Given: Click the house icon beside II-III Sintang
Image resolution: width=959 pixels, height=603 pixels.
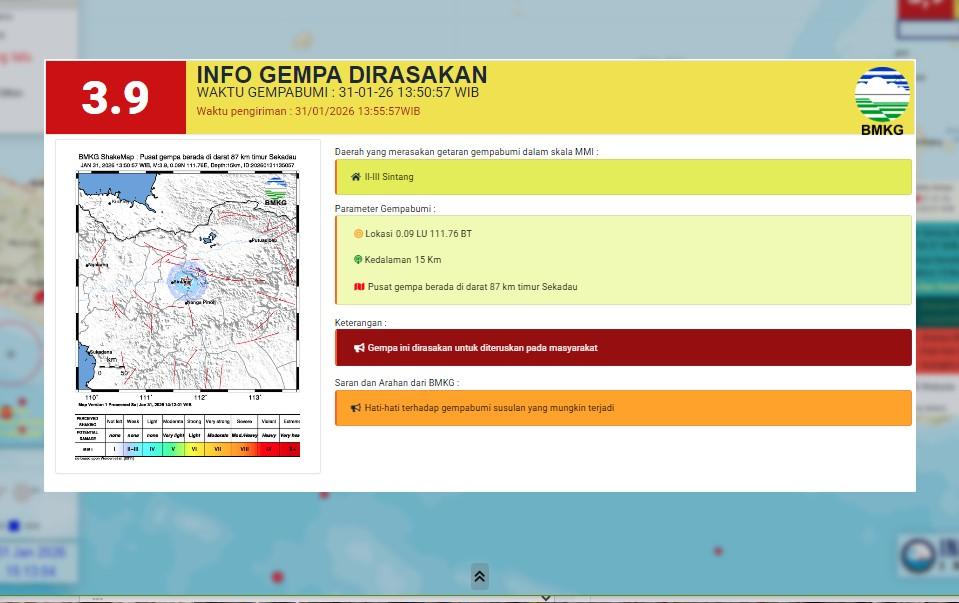Looking at the screenshot, I should pyautogui.click(x=356, y=177).
